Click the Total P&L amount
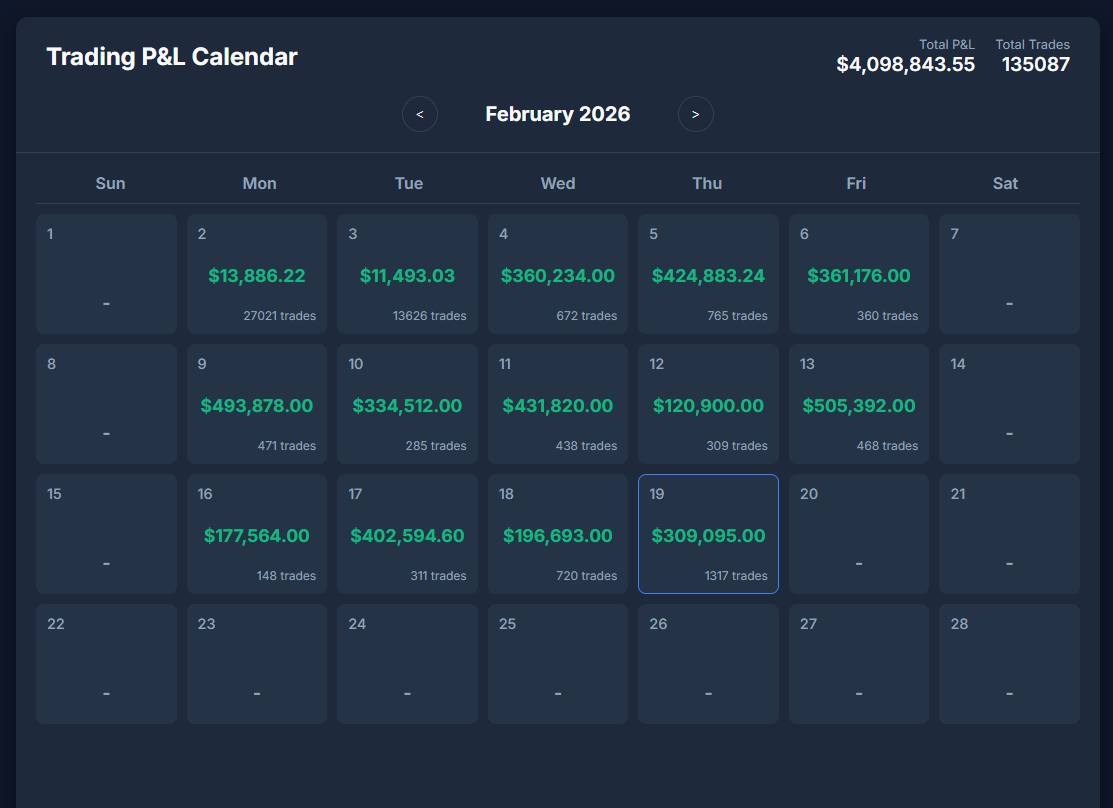This screenshot has width=1113, height=808. [x=905, y=65]
